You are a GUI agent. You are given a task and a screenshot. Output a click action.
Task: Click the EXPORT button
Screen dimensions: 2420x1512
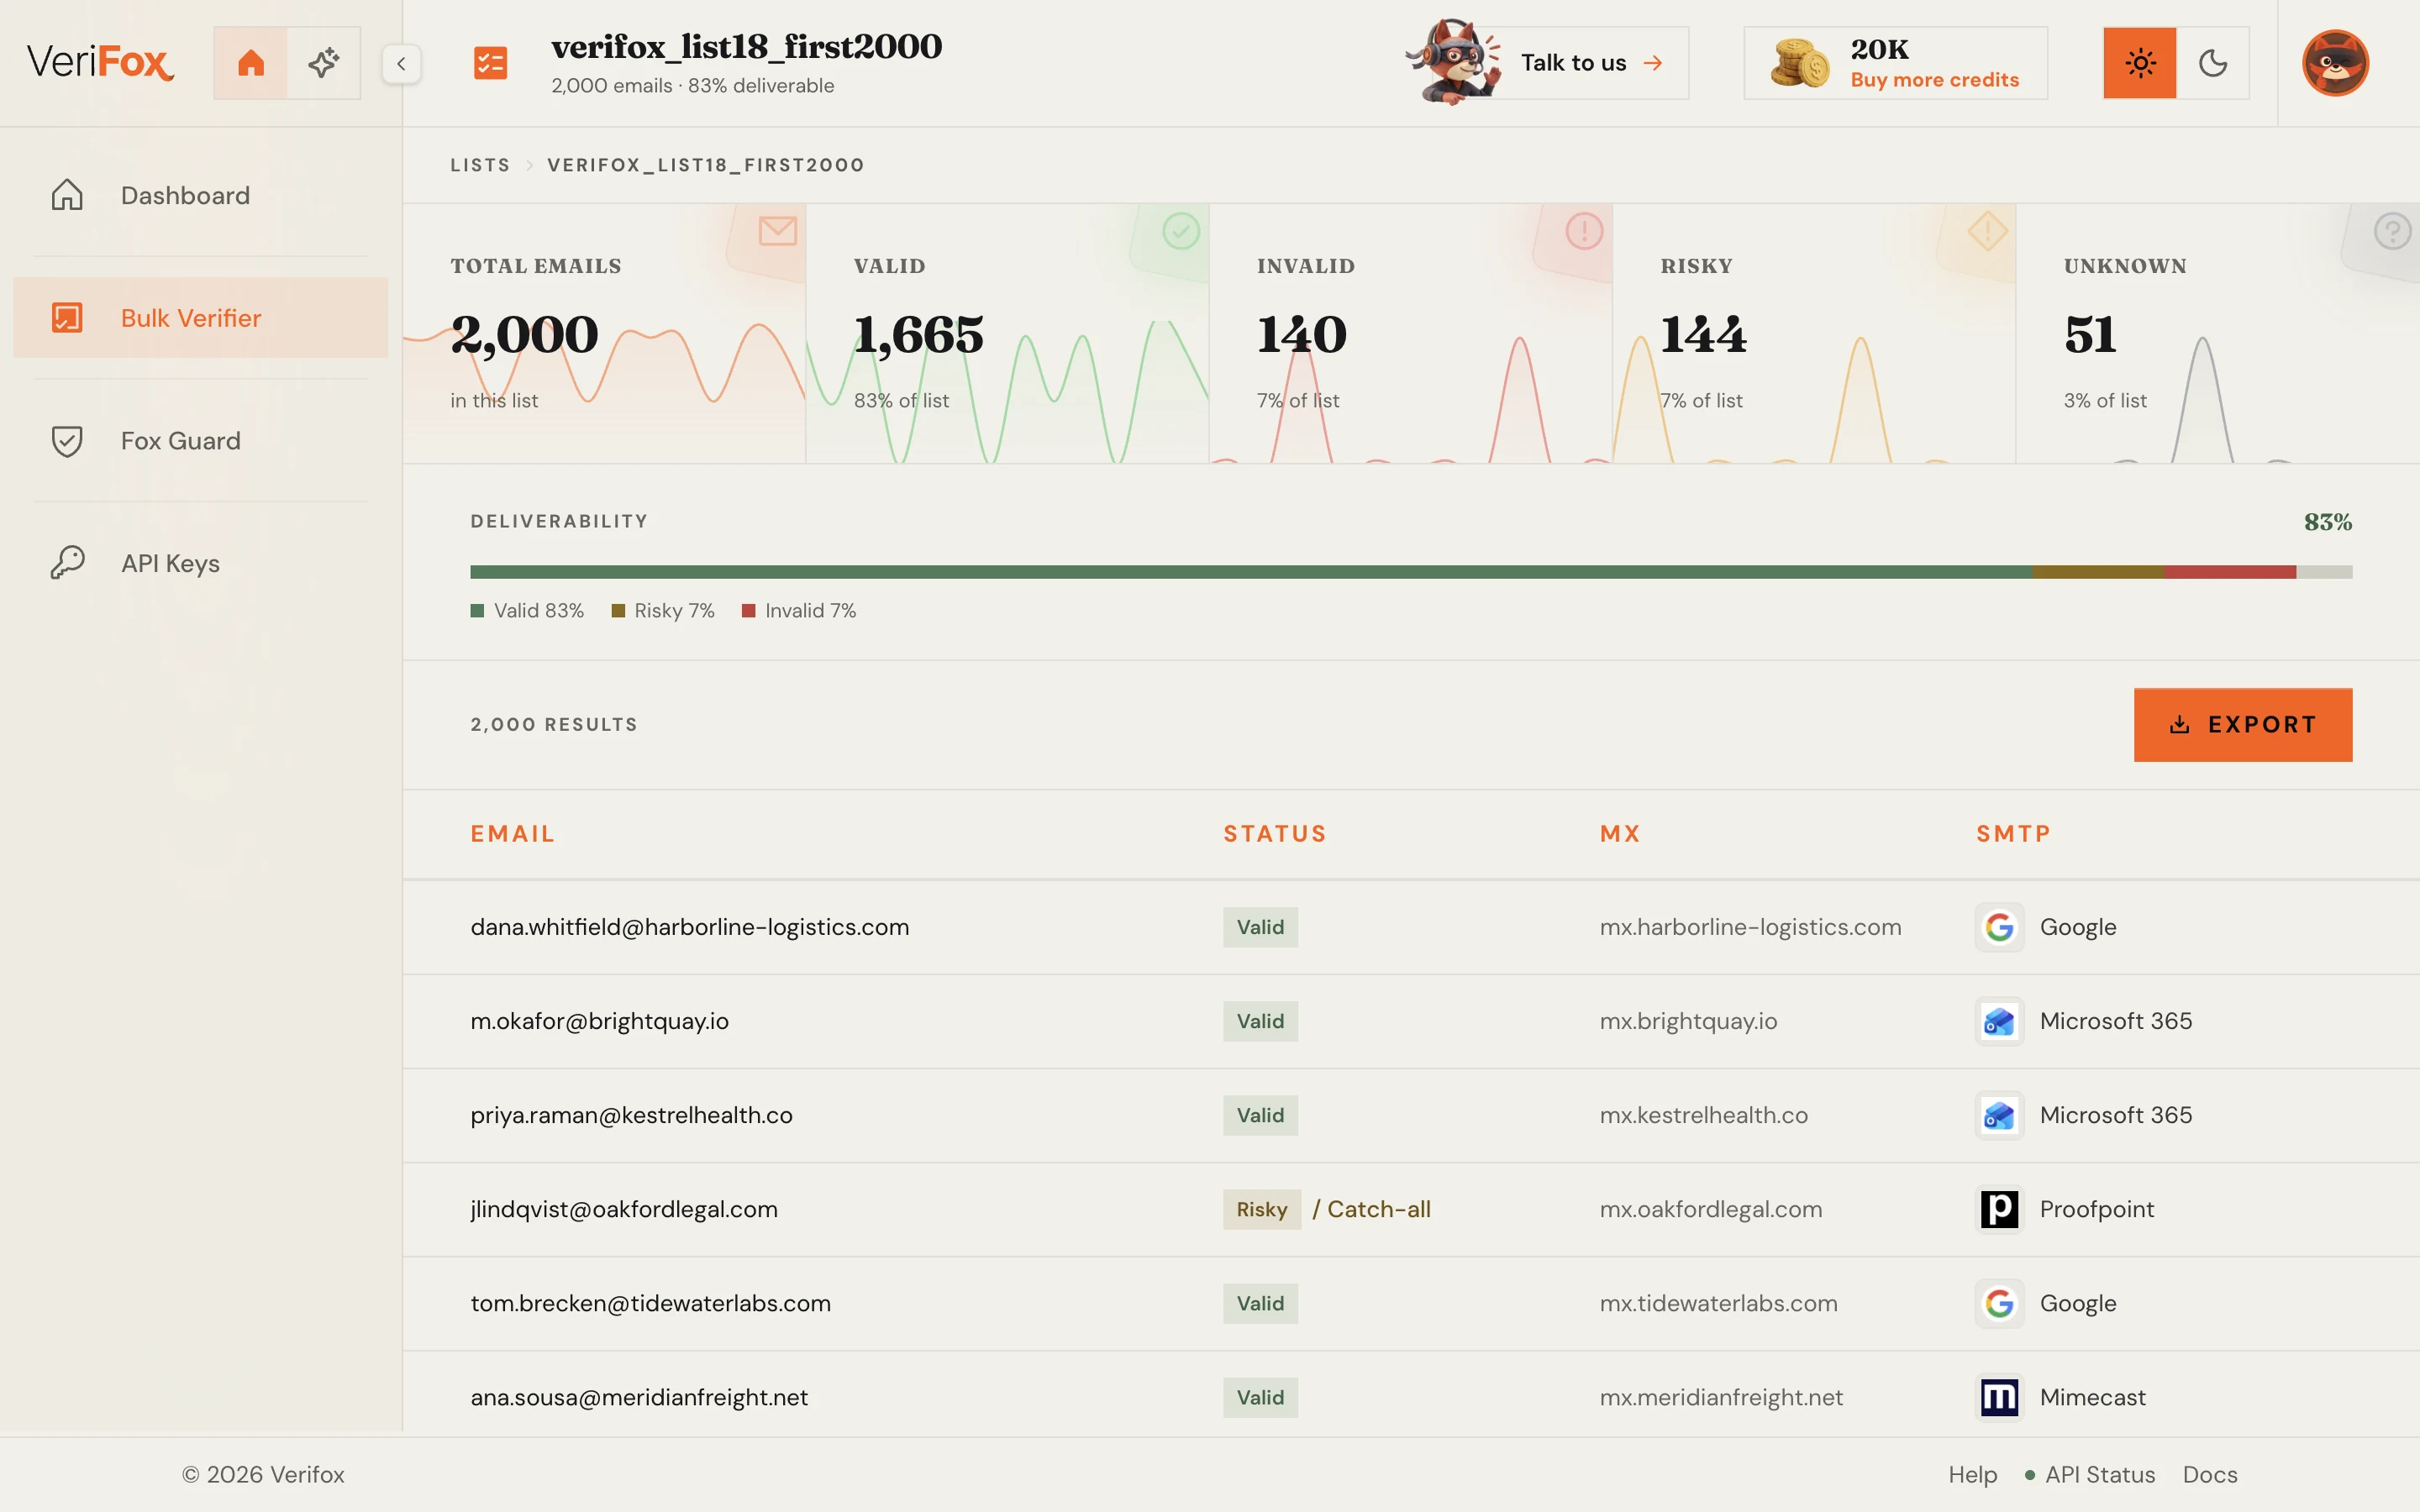pos(2242,725)
